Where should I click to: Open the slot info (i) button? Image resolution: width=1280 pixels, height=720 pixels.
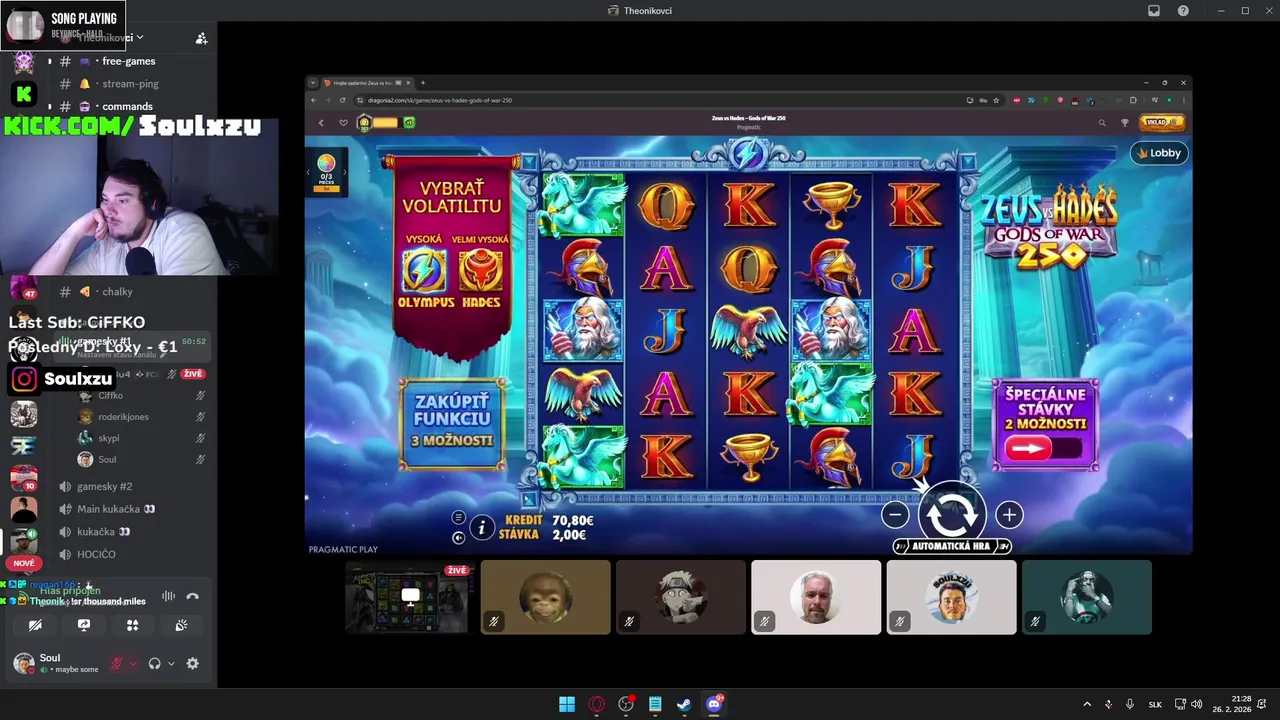coord(482,527)
